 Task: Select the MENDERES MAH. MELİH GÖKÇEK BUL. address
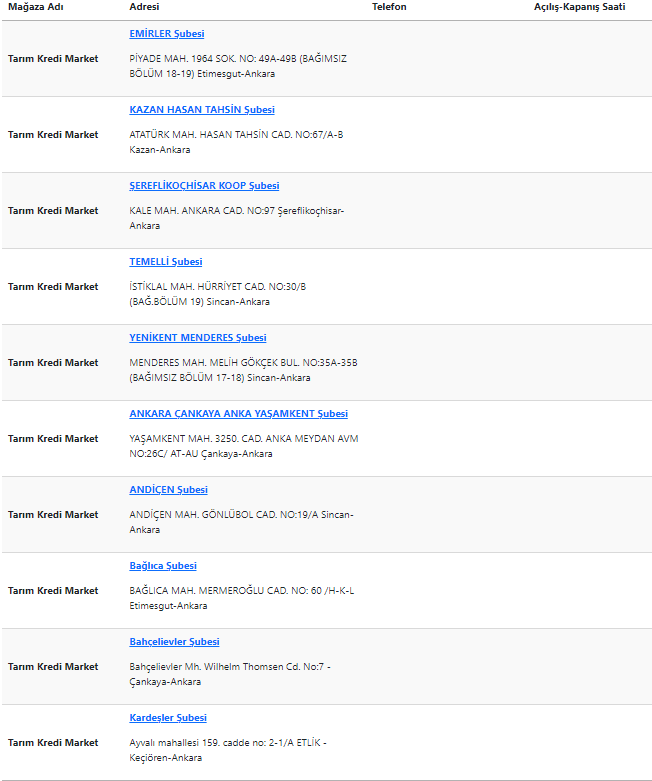click(244, 370)
